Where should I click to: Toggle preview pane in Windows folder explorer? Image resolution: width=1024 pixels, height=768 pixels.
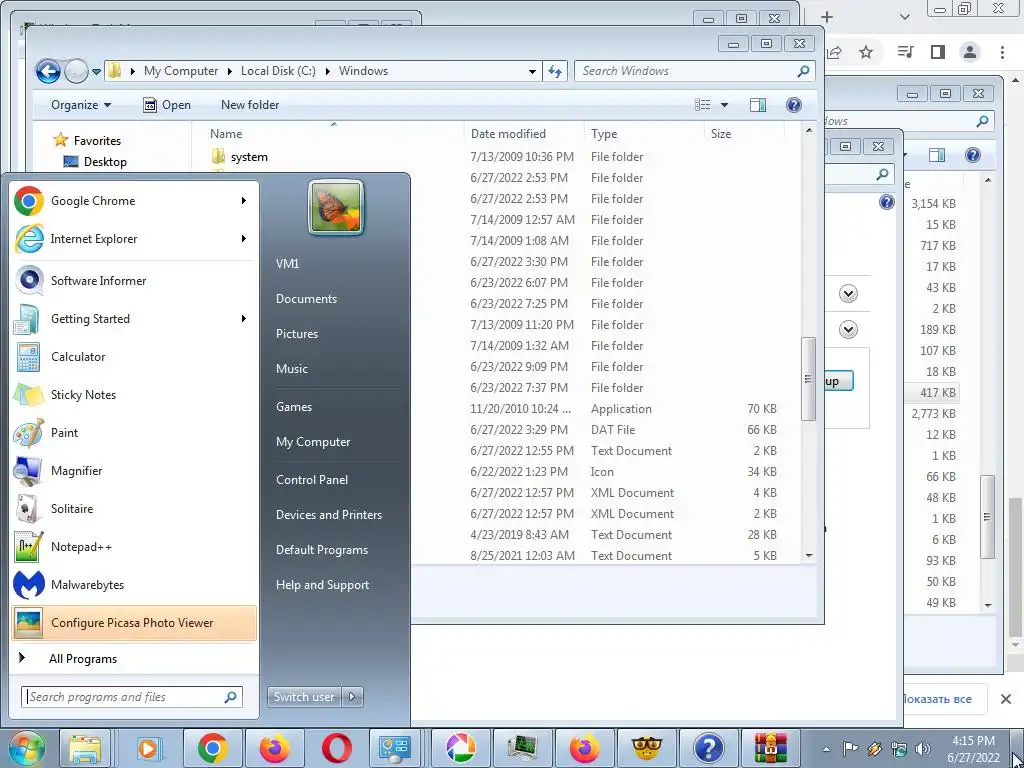click(758, 104)
